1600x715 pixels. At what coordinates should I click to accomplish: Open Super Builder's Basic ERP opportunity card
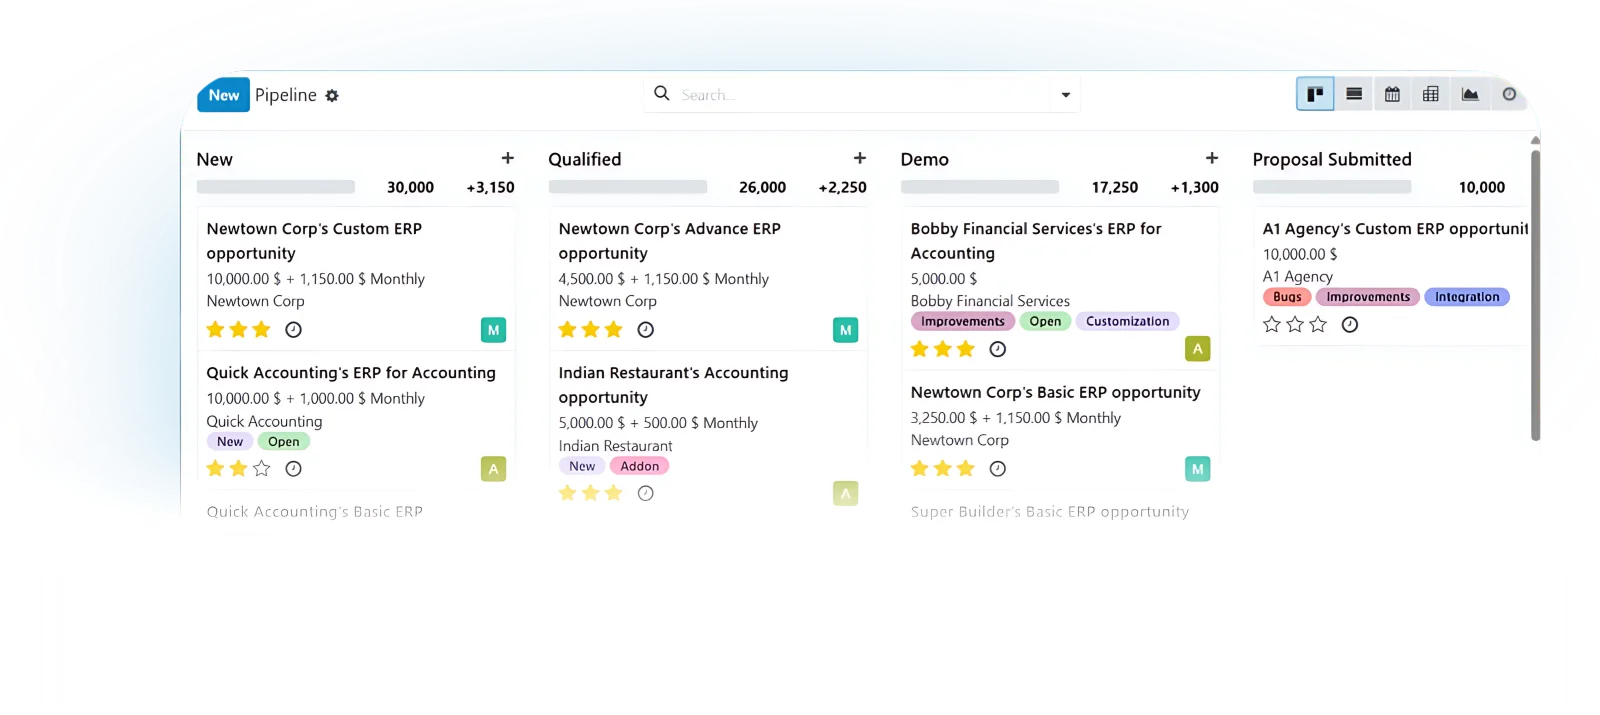pos(1050,512)
